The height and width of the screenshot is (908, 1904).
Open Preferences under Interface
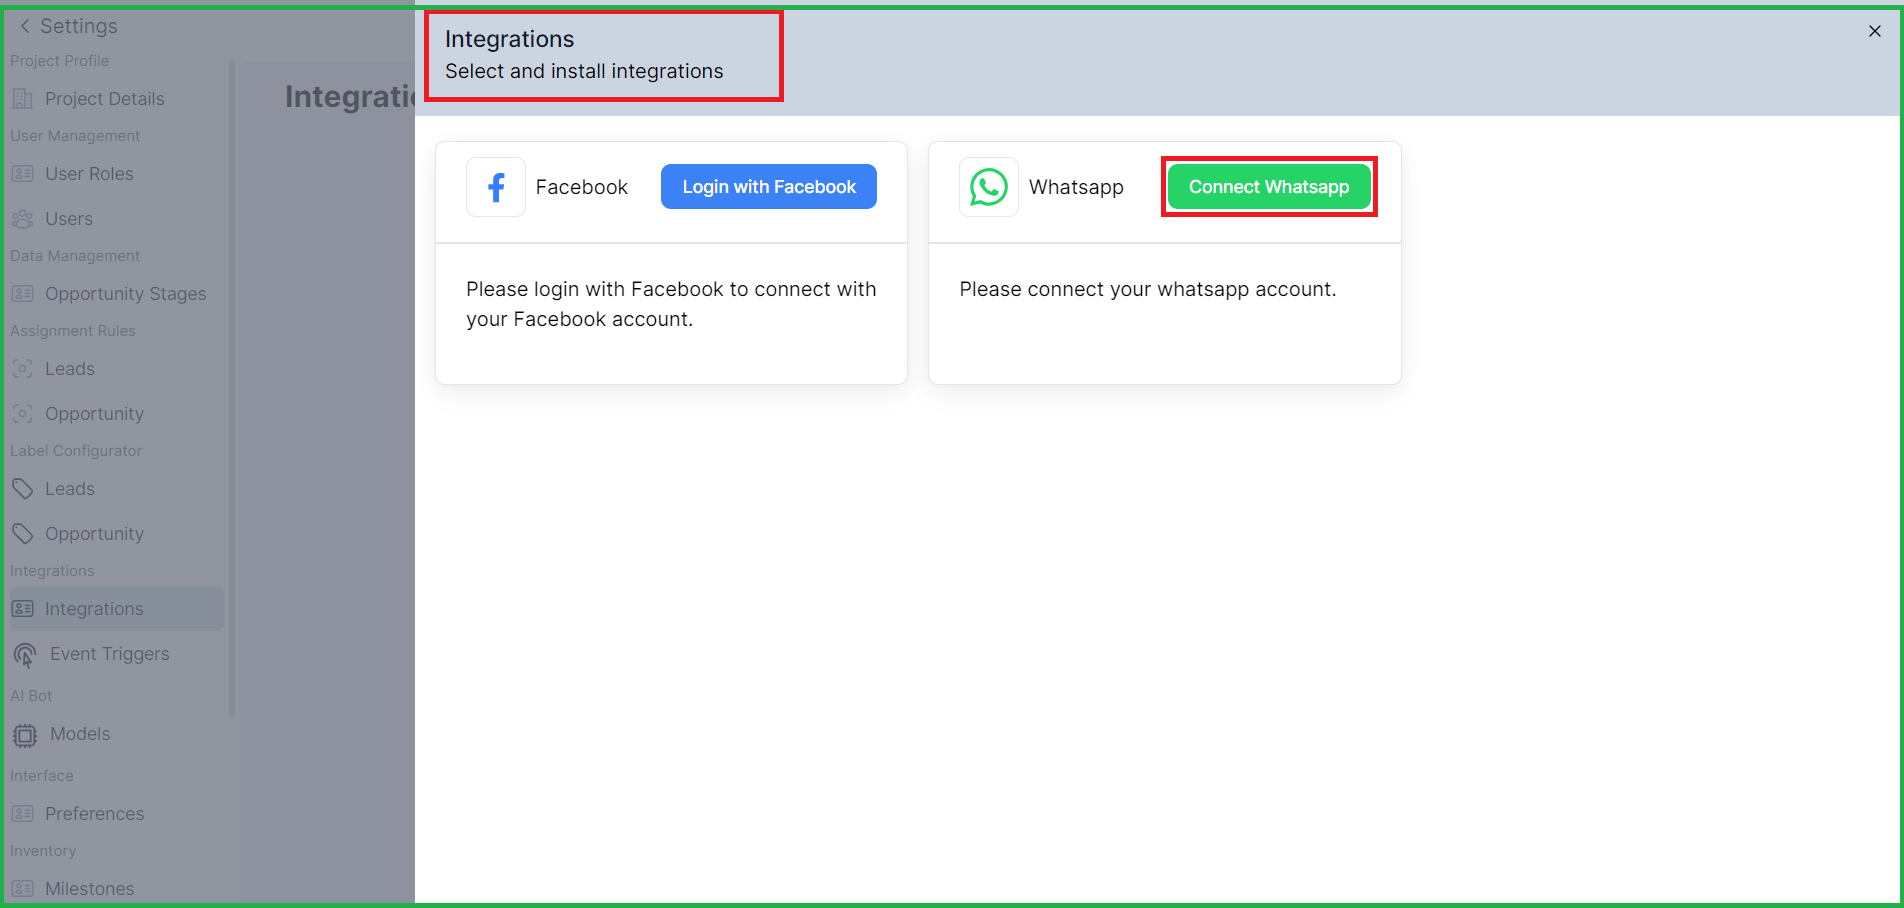click(x=94, y=814)
